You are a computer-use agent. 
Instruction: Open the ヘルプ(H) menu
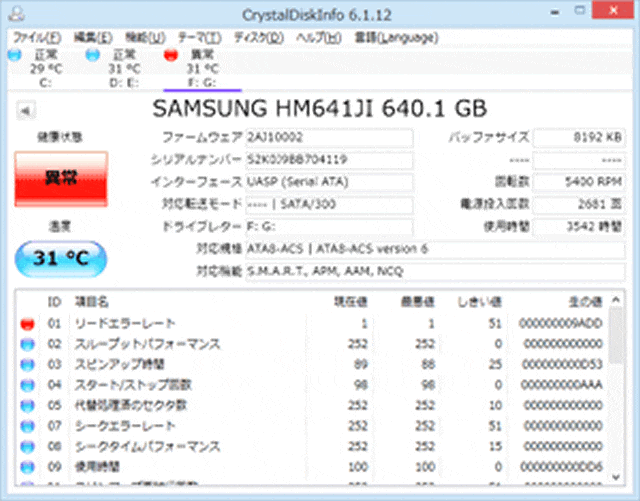point(319,38)
